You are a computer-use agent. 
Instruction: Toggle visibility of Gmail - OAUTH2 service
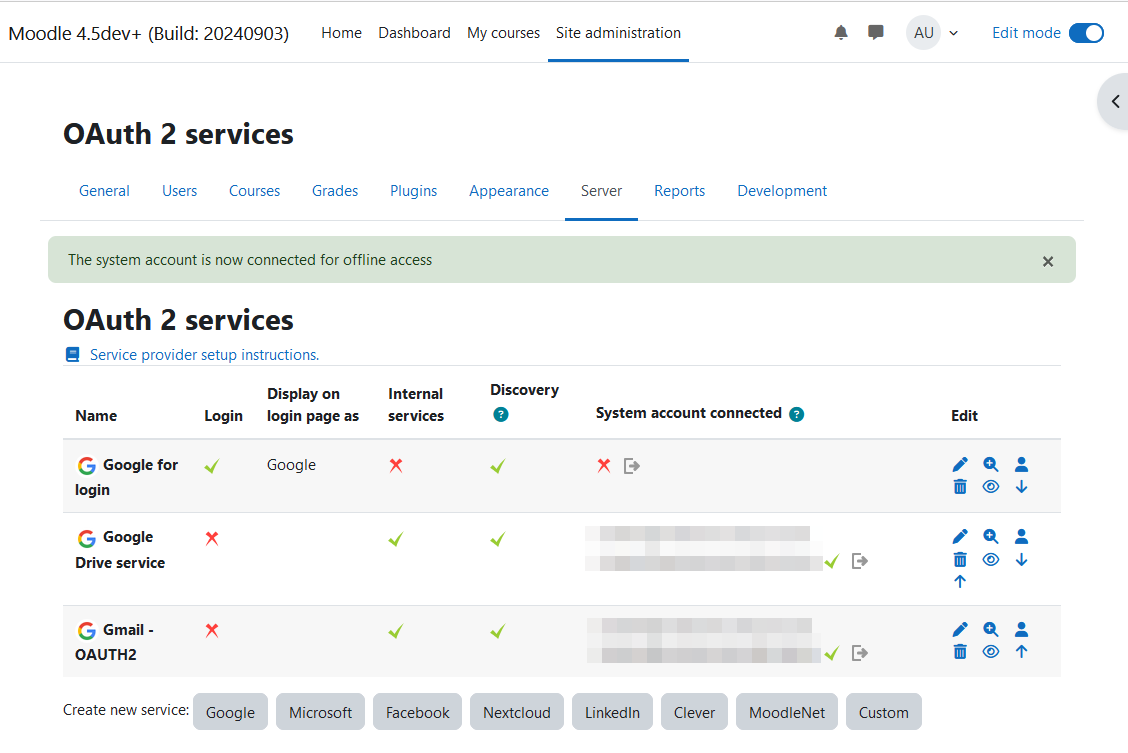991,652
